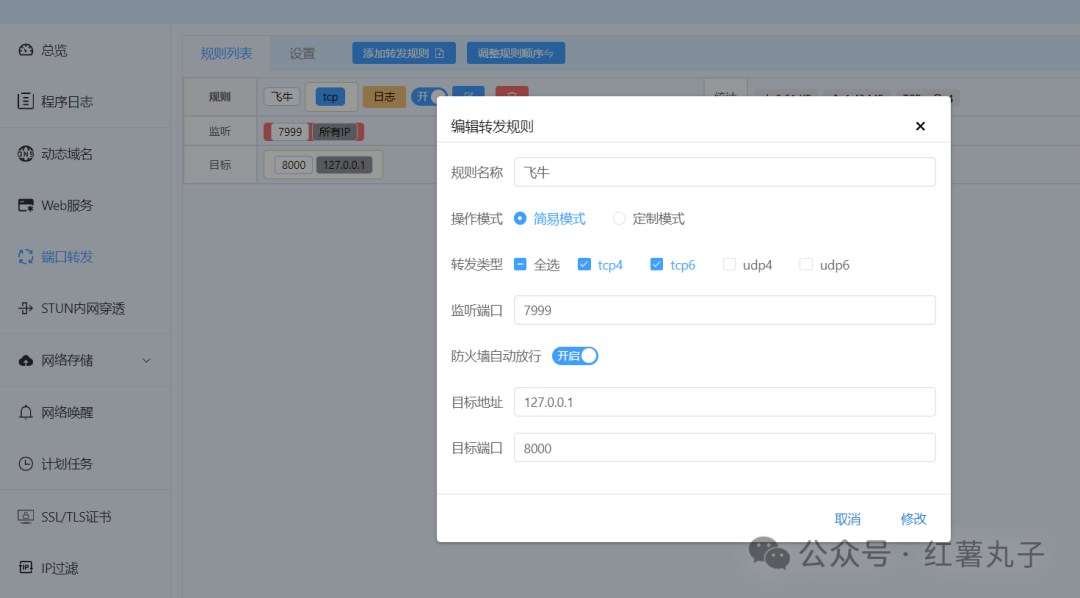This screenshot has height=598, width=1080.
Task: Click 添加转发规则 button
Action: click(x=404, y=53)
